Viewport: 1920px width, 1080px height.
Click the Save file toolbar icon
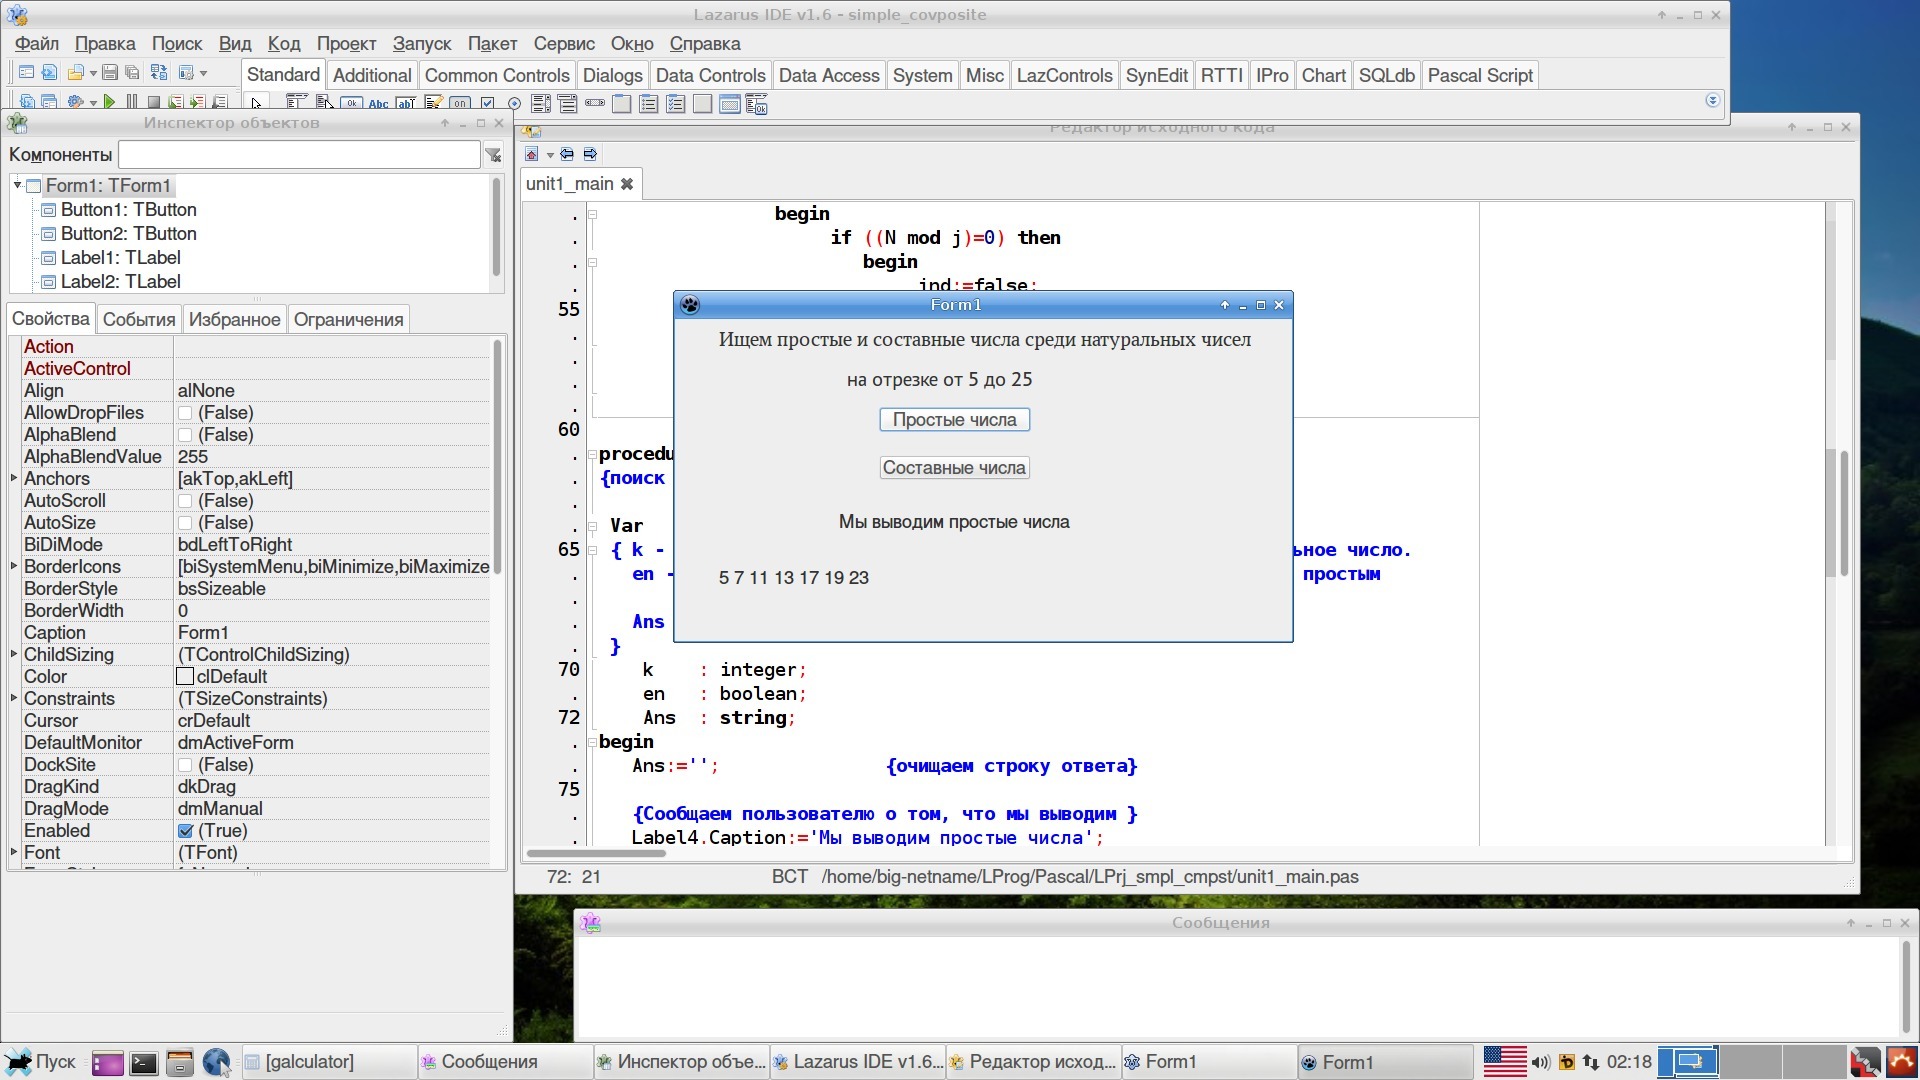[110, 73]
